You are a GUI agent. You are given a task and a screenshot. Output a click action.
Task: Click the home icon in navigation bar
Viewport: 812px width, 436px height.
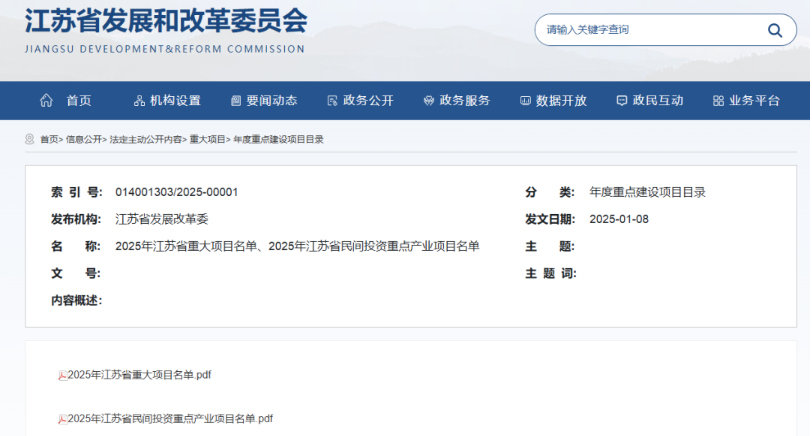tap(46, 100)
